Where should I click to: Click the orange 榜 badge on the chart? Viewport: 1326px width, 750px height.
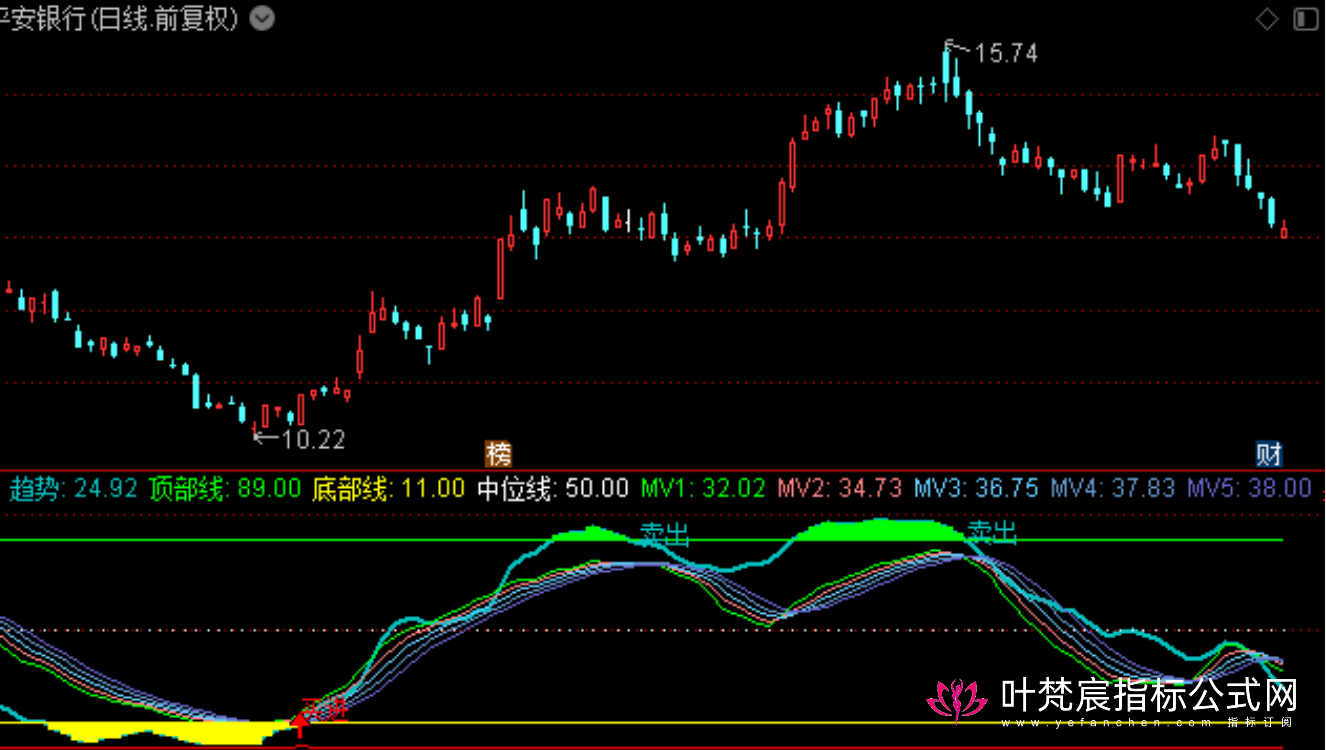pos(498,454)
